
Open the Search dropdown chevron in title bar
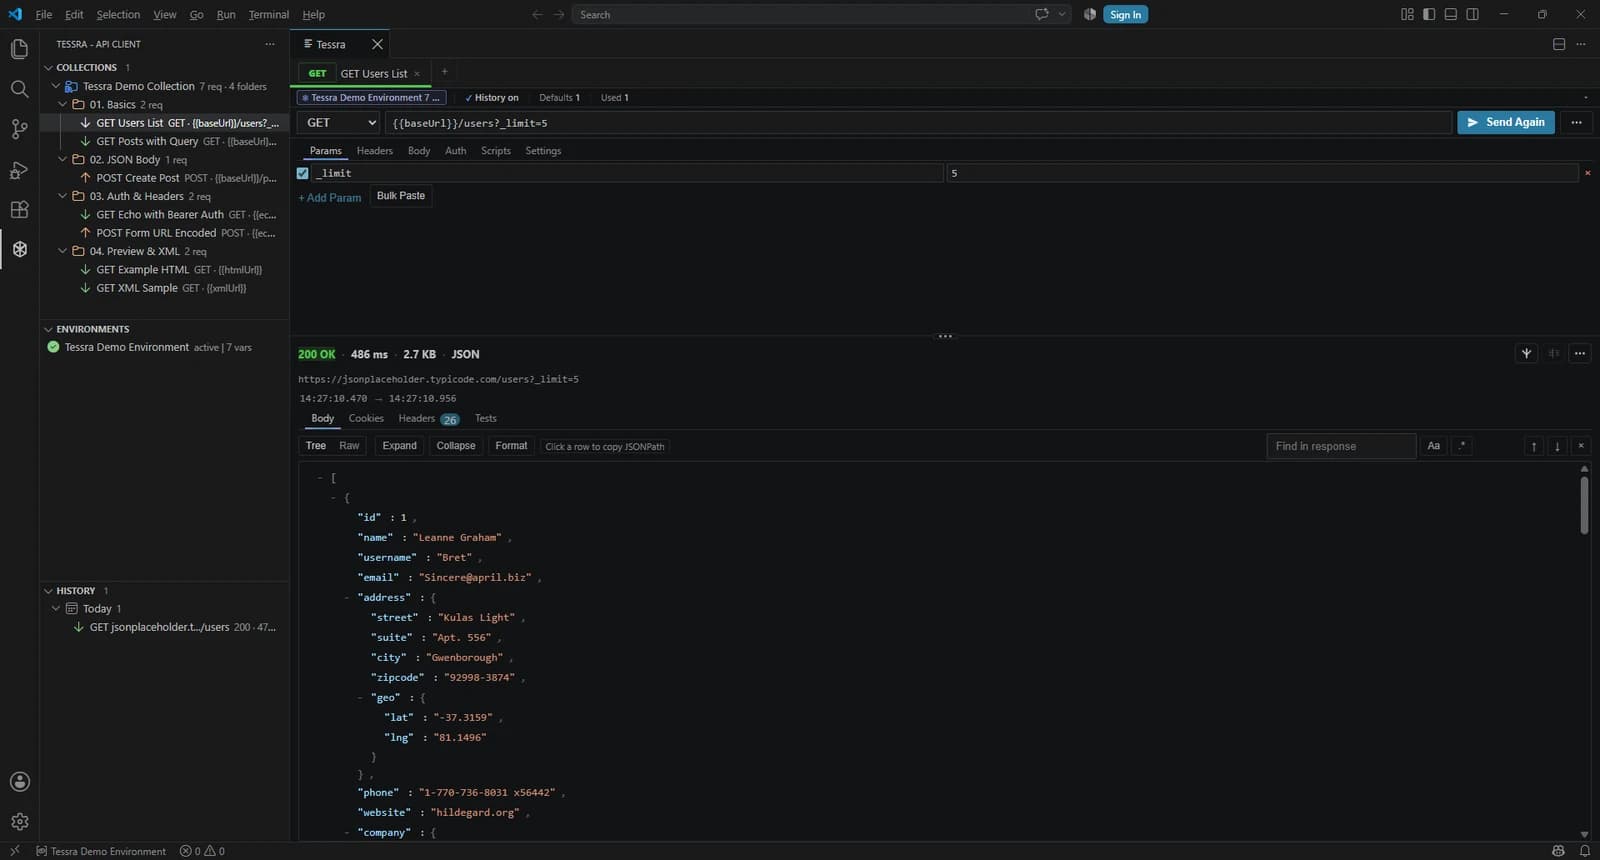point(1062,14)
